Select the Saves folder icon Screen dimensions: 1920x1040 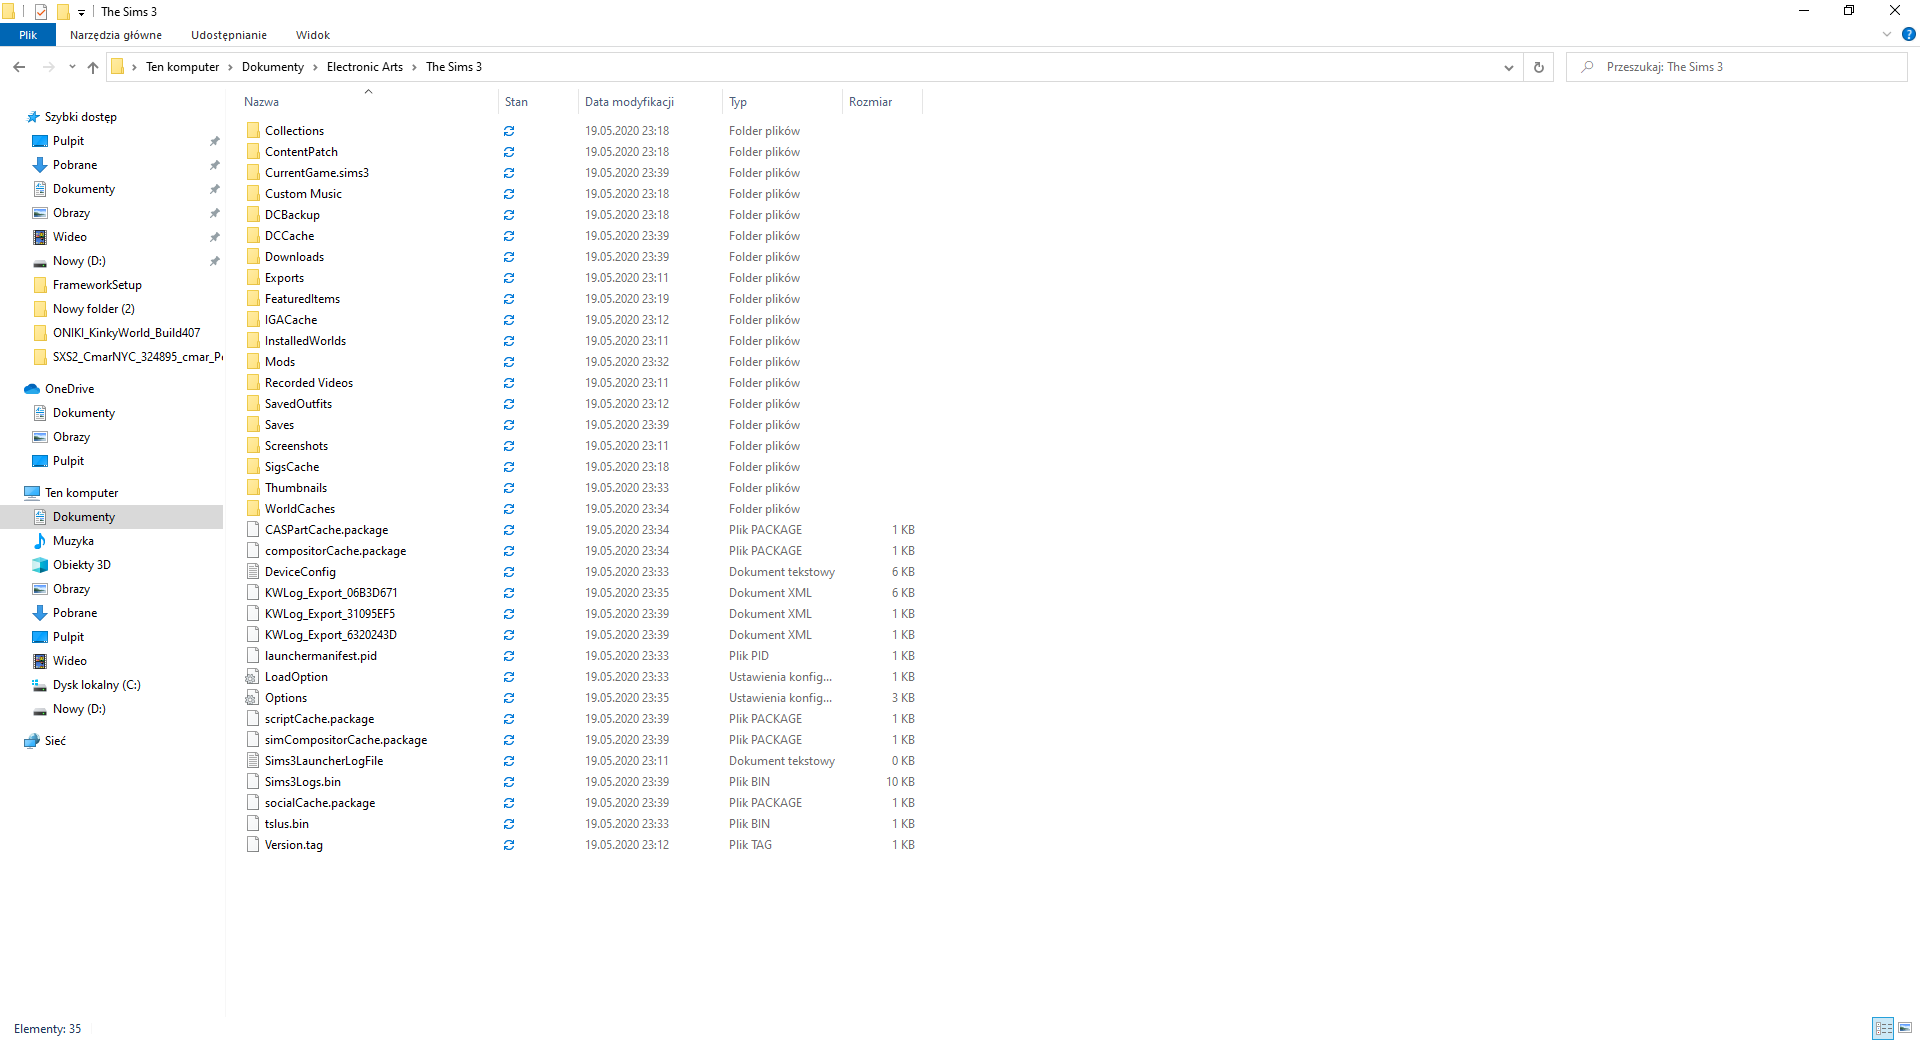click(253, 425)
